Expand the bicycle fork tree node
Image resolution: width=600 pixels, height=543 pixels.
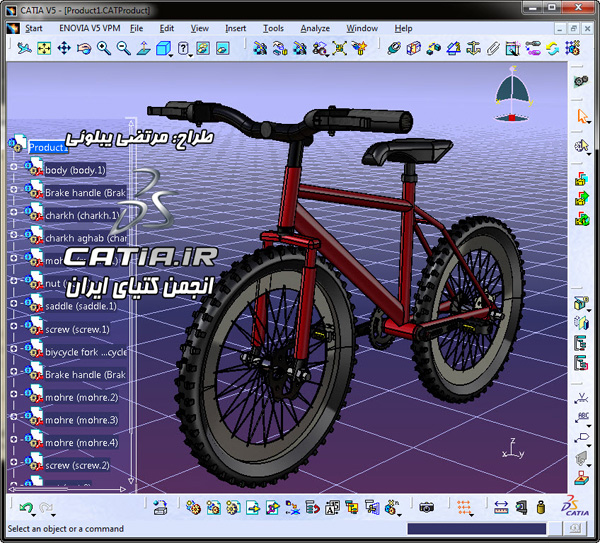pyautogui.click(x=13, y=348)
